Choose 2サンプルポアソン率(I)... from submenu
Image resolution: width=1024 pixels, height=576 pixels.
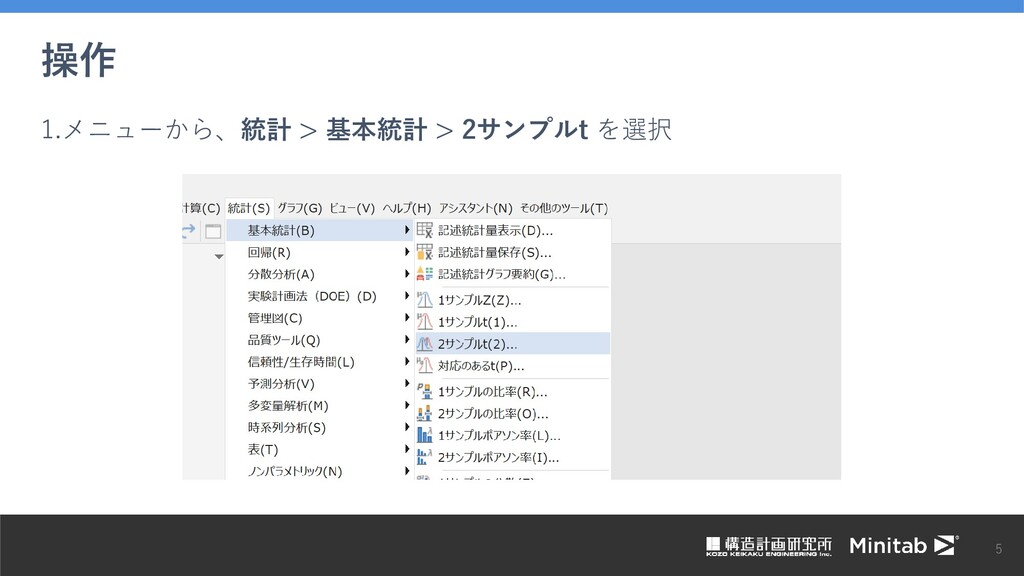tap(513, 457)
